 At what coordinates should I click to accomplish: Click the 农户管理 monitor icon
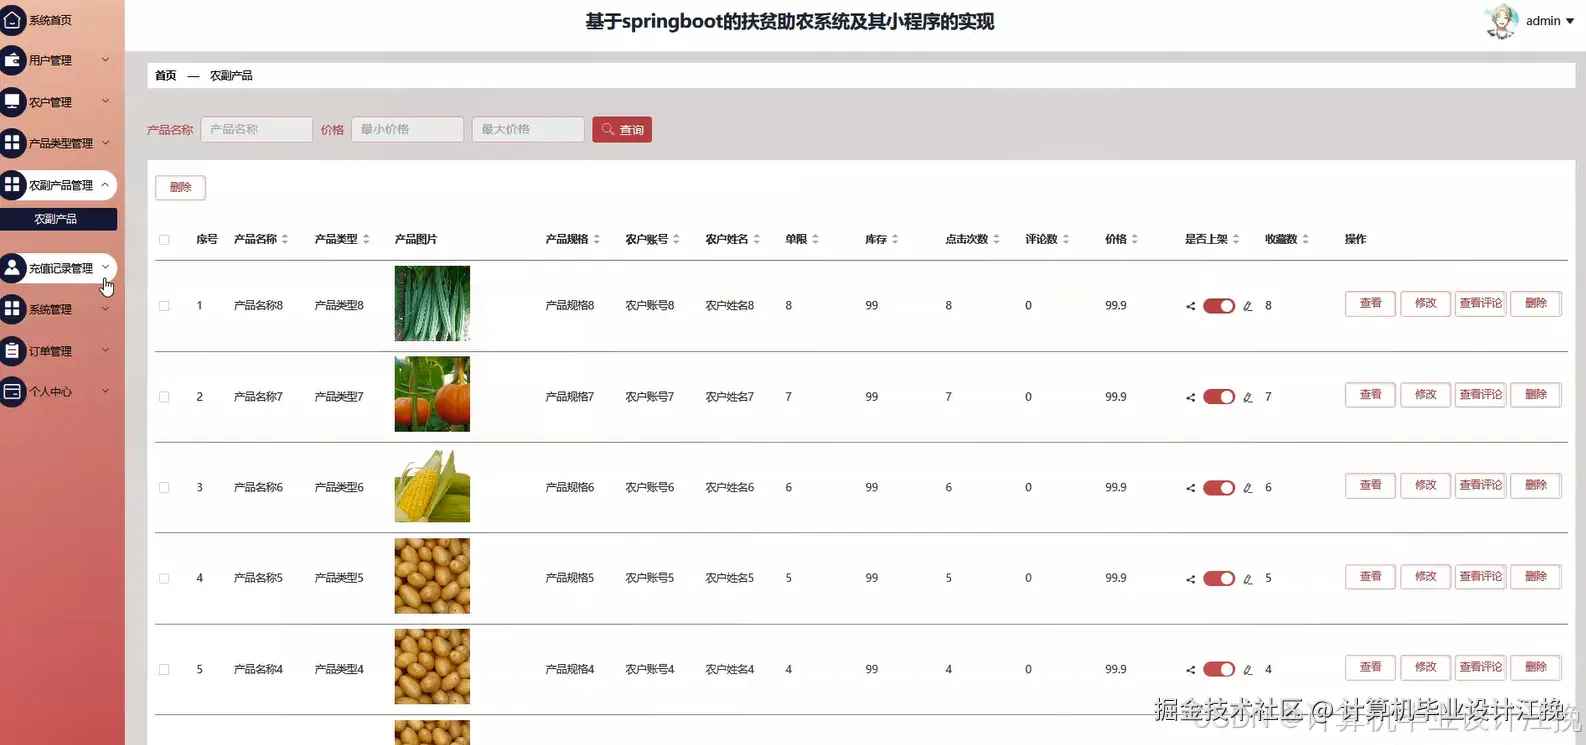pos(12,102)
